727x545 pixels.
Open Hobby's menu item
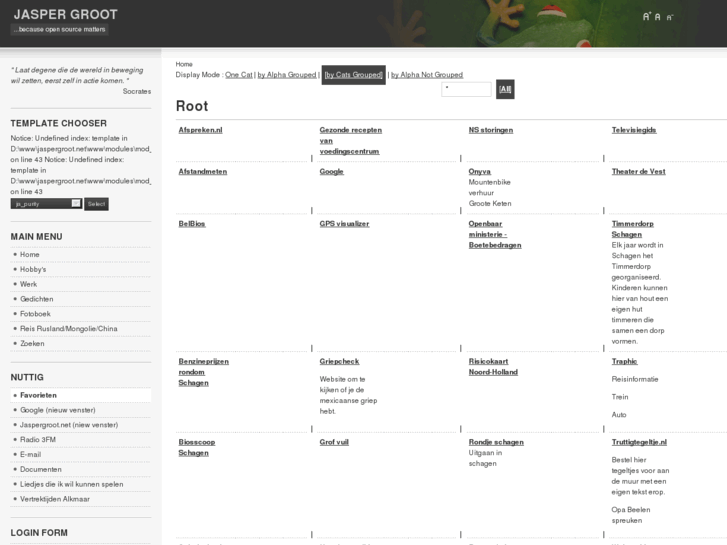(x=33, y=269)
